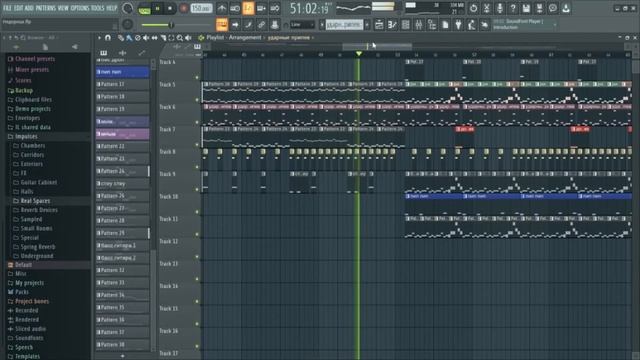Image resolution: width=640 pixels, height=360 pixels.
Task: Toggle the Browser view icon
Action: coord(432,25)
